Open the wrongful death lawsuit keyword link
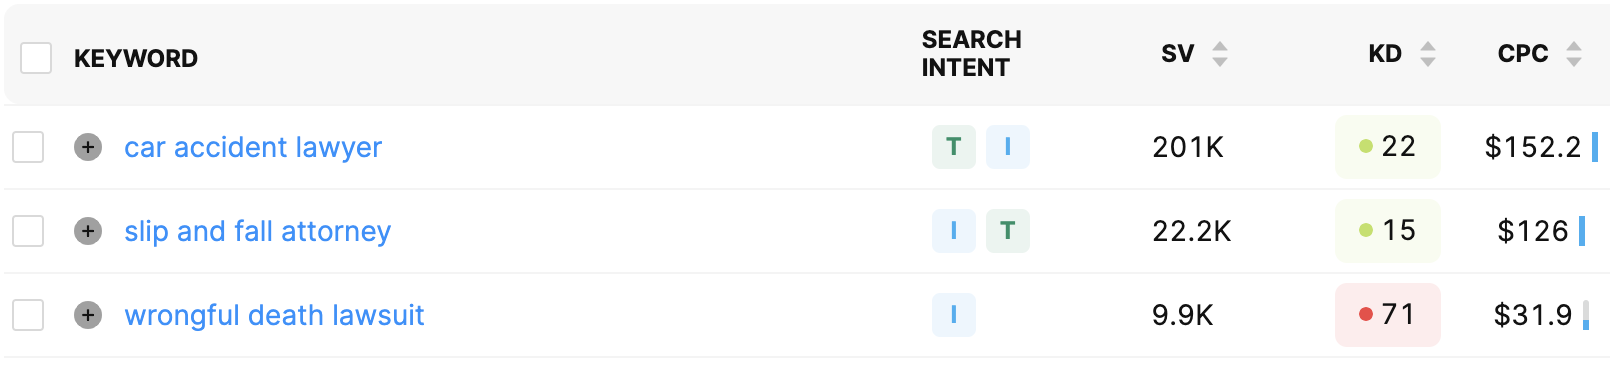Viewport: 1610px width, 374px height. 274,315
